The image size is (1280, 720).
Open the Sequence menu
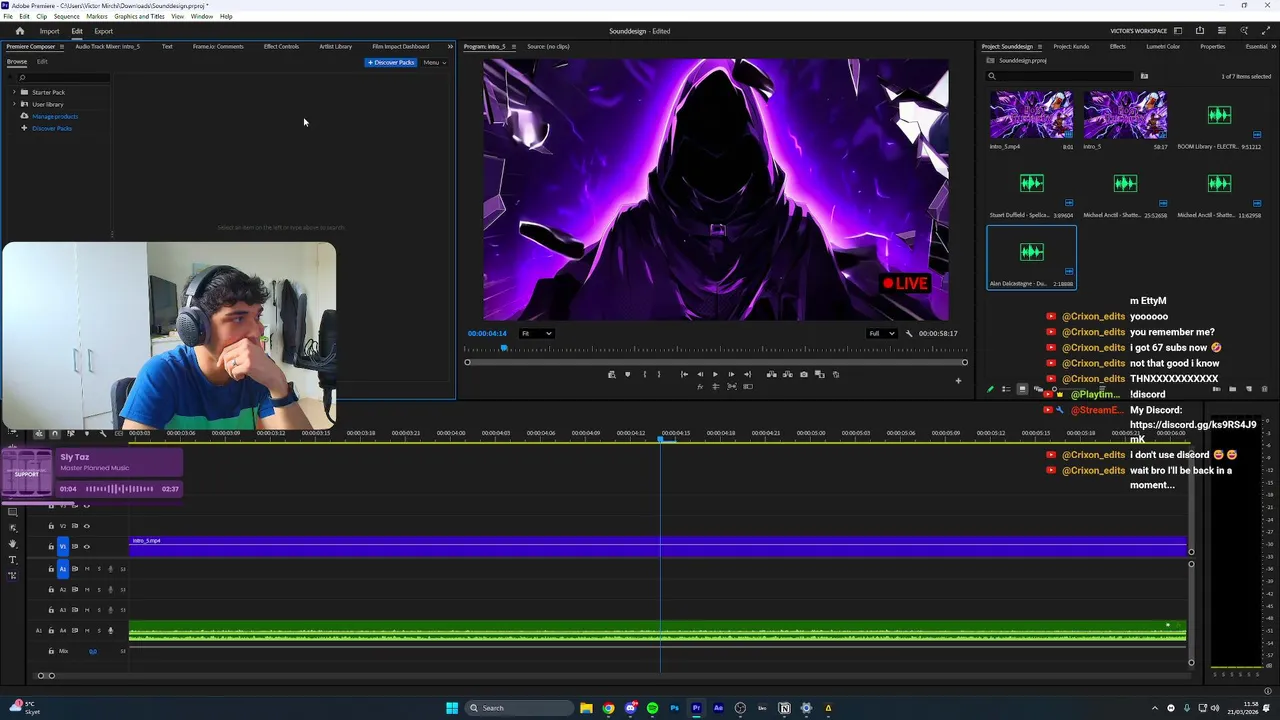[x=66, y=16]
